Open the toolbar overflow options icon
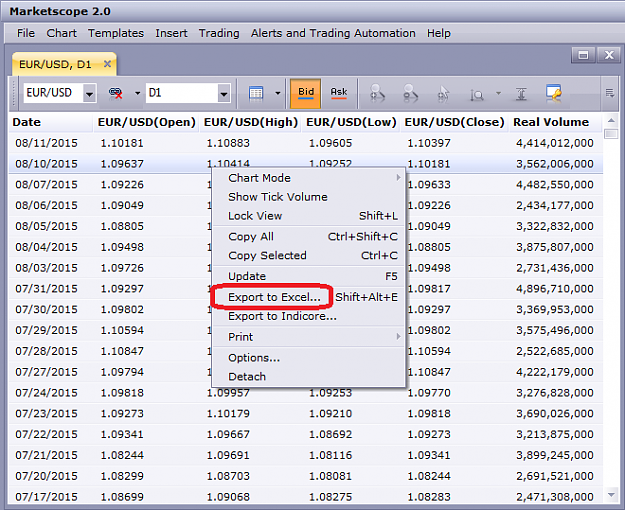 [x=609, y=93]
